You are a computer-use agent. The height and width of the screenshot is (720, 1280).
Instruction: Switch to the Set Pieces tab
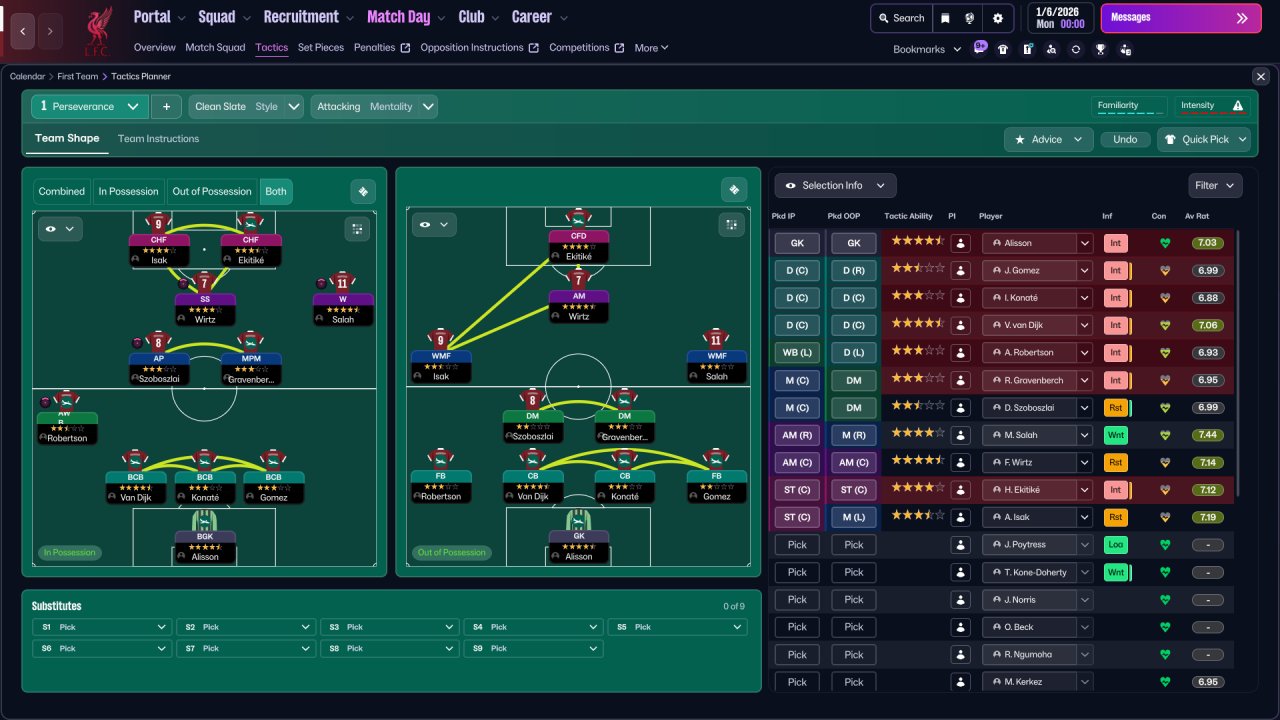pos(321,48)
